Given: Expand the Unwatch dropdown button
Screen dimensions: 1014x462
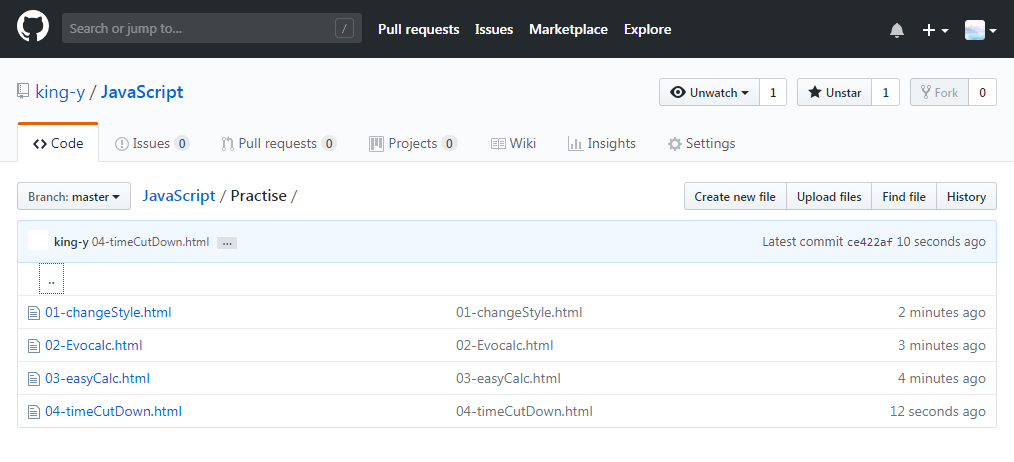Looking at the screenshot, I should coord(709,93).
